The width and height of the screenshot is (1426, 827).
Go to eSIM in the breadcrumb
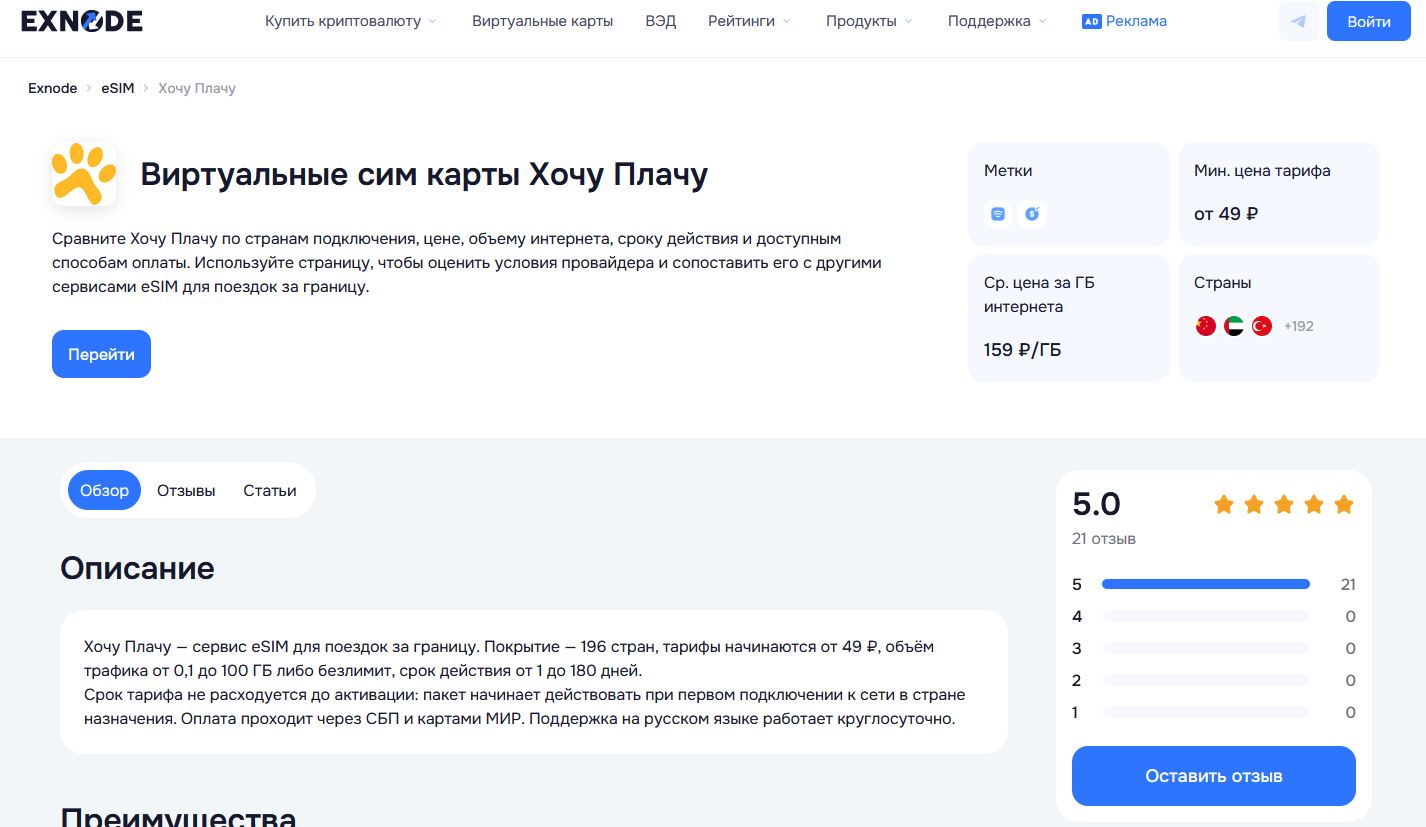click(x=118, y=88)
